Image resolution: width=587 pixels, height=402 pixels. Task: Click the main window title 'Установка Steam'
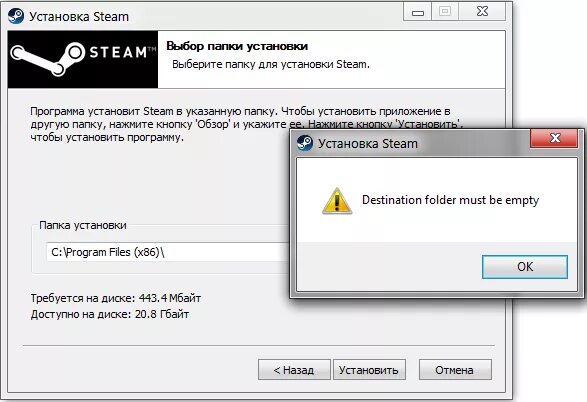[79, 17]
